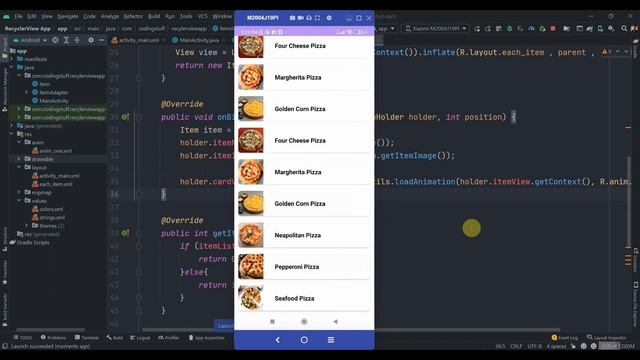The height and width of the screenshot is (360, 640).
Task: Open the File menu
Action: (x=19, y=16)
